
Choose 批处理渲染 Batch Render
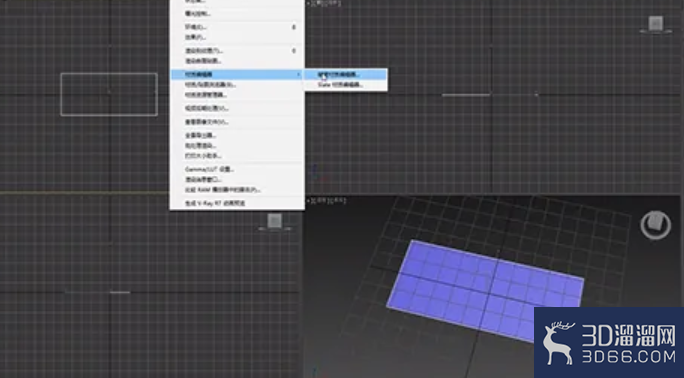pyautogui.click(x=237, y=146)
